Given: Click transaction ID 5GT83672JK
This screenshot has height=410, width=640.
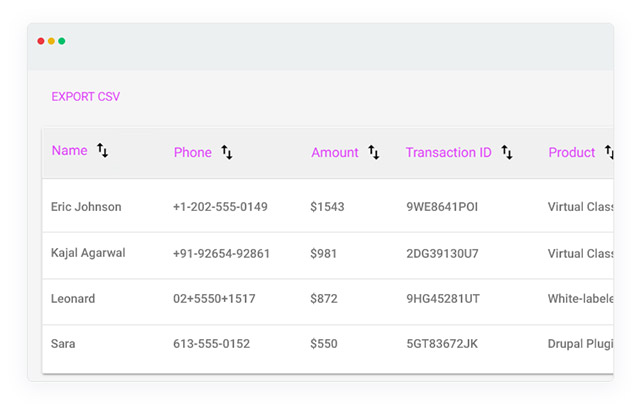Looking at the screenshot, I should coord(442,344).
